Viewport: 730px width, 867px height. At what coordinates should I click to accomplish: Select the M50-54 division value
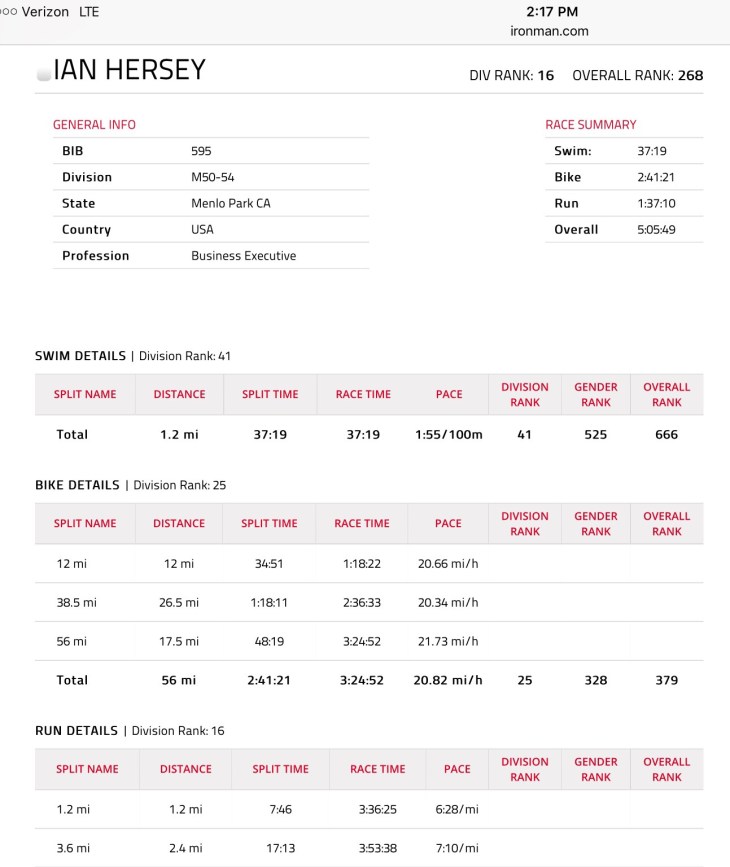[212, 177]
